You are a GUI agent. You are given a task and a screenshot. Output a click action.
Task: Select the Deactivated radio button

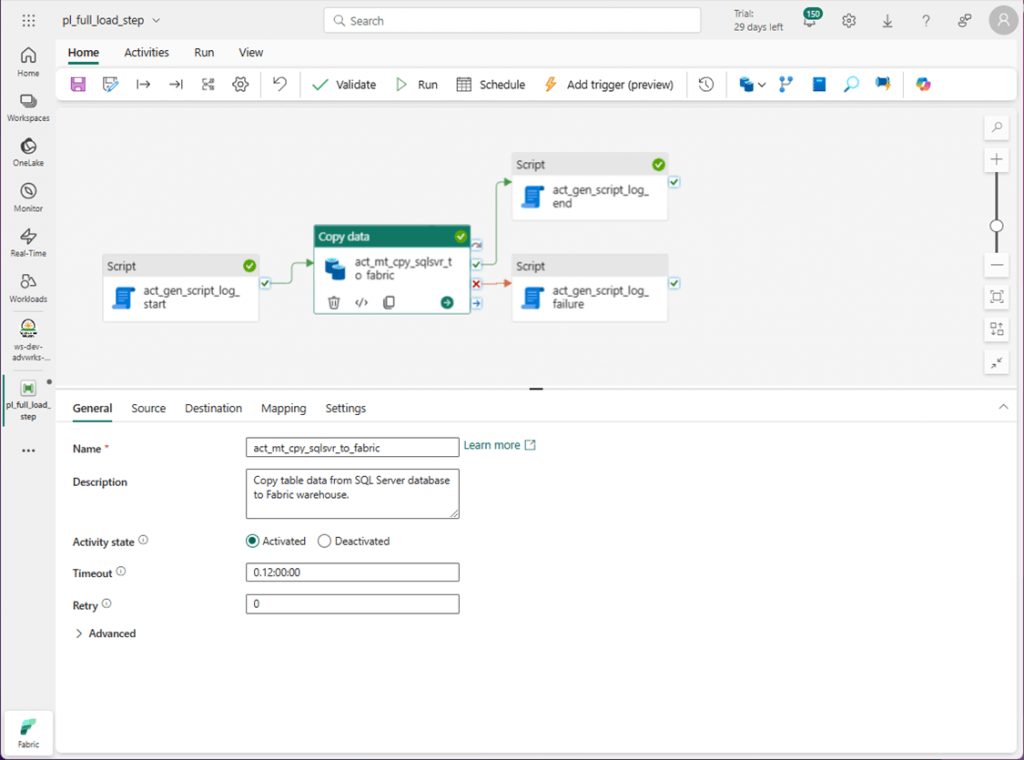click(x=324, y=541)
